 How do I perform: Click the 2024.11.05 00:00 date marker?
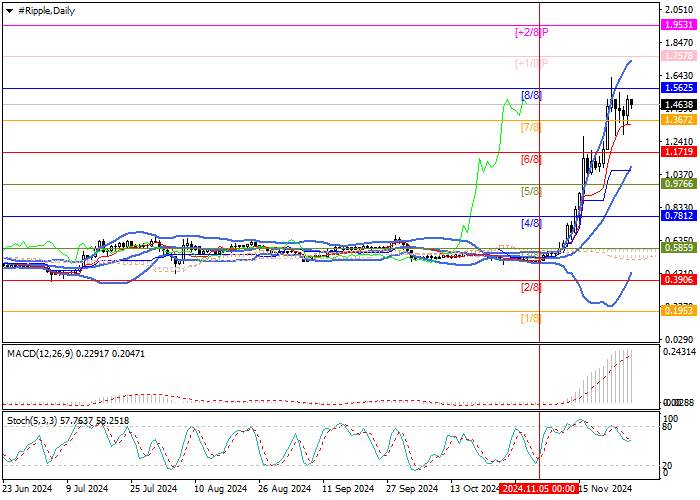(538, 489)
